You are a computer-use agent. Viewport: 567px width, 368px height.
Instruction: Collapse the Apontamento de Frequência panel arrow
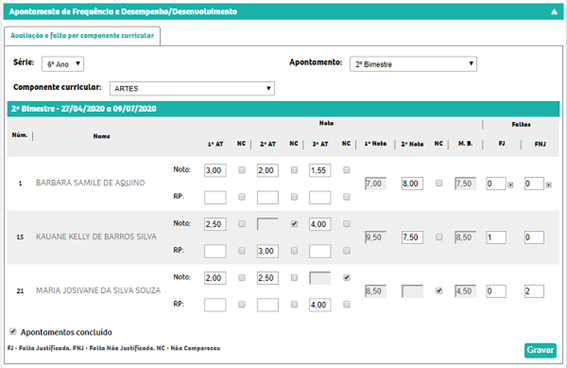click(x=554, y=12)
